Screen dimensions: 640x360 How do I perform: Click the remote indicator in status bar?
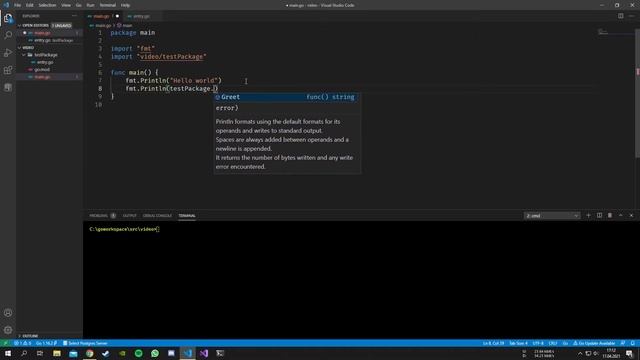(x=5, y=343)
